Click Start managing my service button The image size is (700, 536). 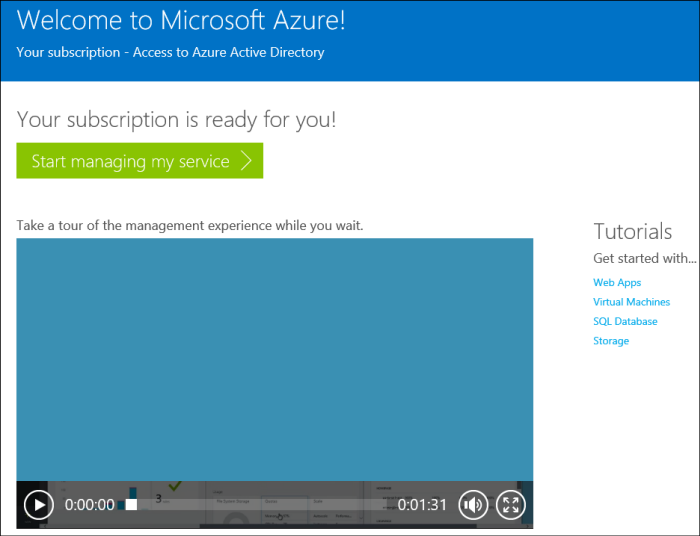(140, 161)
